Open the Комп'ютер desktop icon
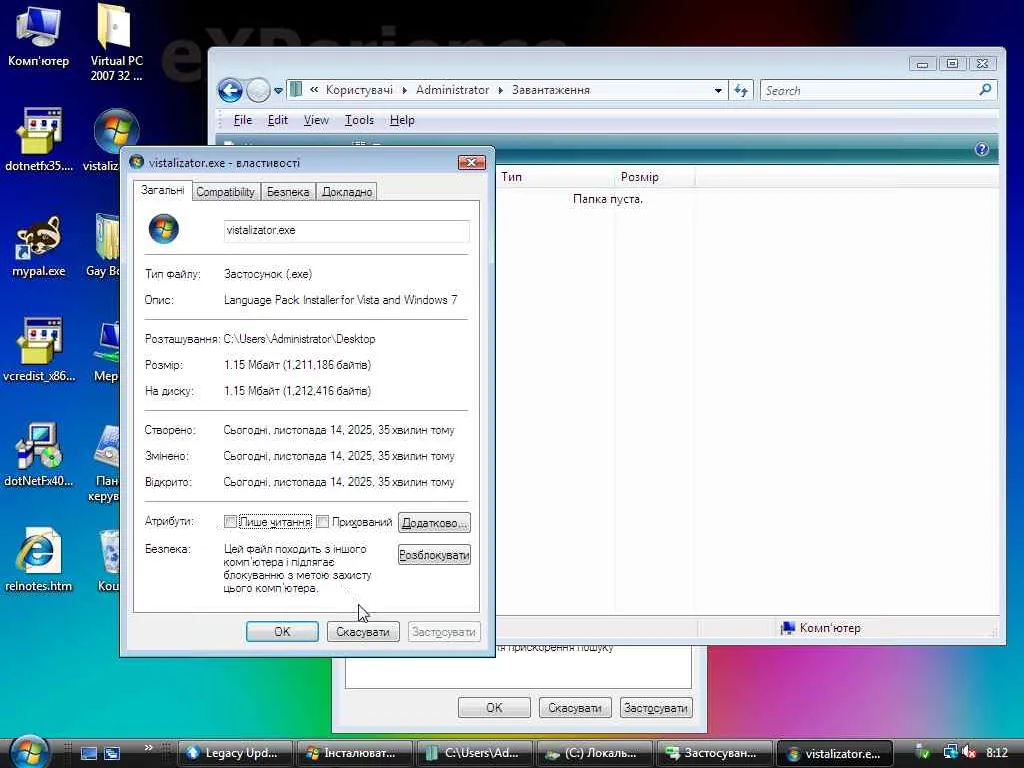 38,36
